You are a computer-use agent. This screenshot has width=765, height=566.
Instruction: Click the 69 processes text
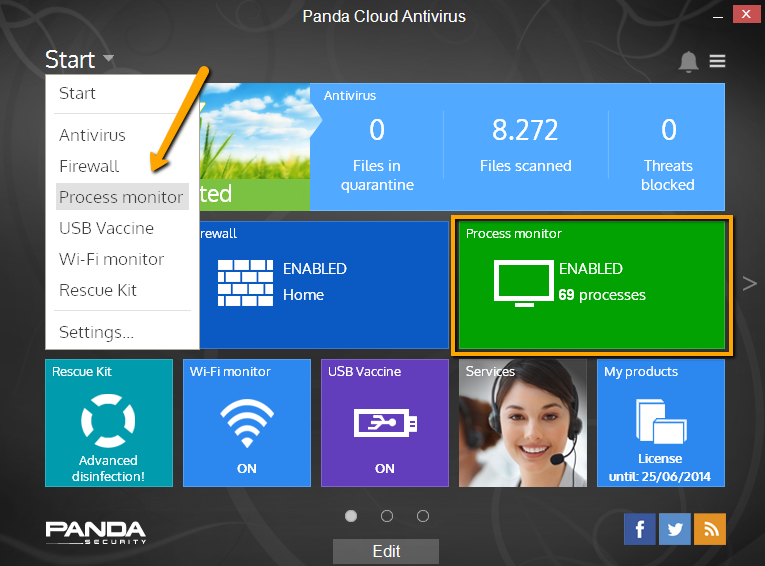tap(602, 295)
